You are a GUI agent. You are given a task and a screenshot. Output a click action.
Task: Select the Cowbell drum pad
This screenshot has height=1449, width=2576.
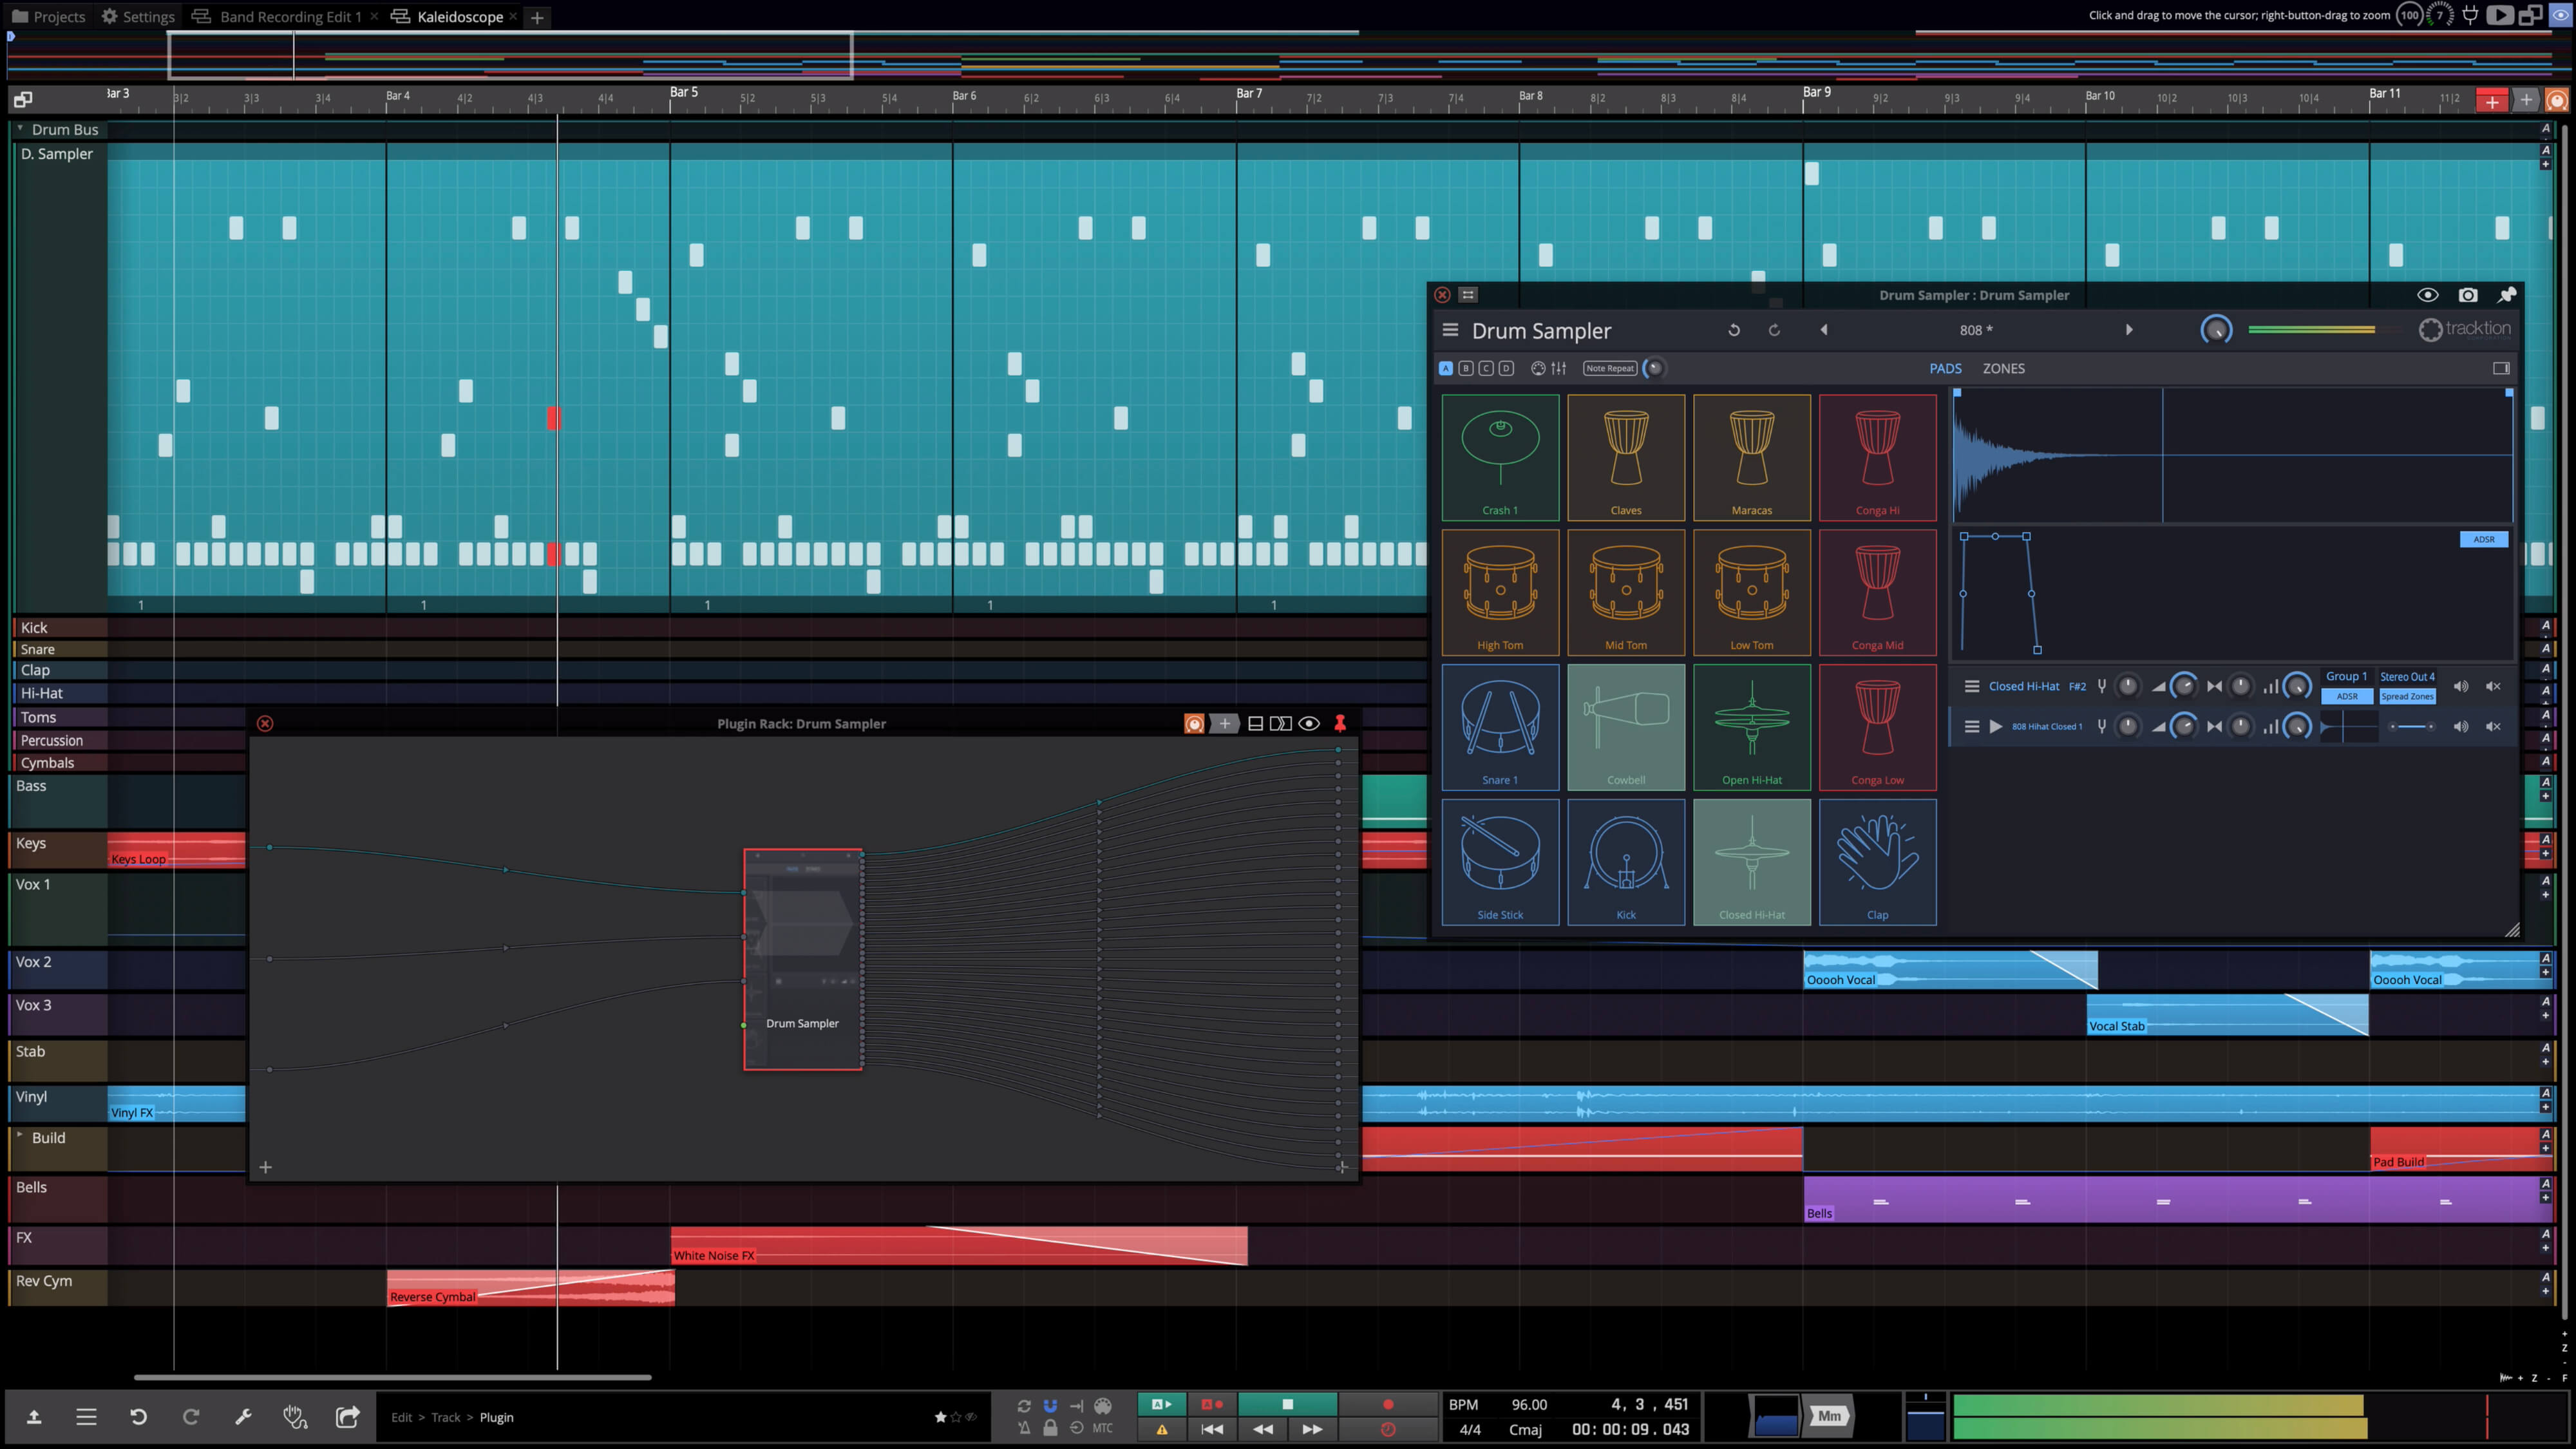pos(1625,726)
